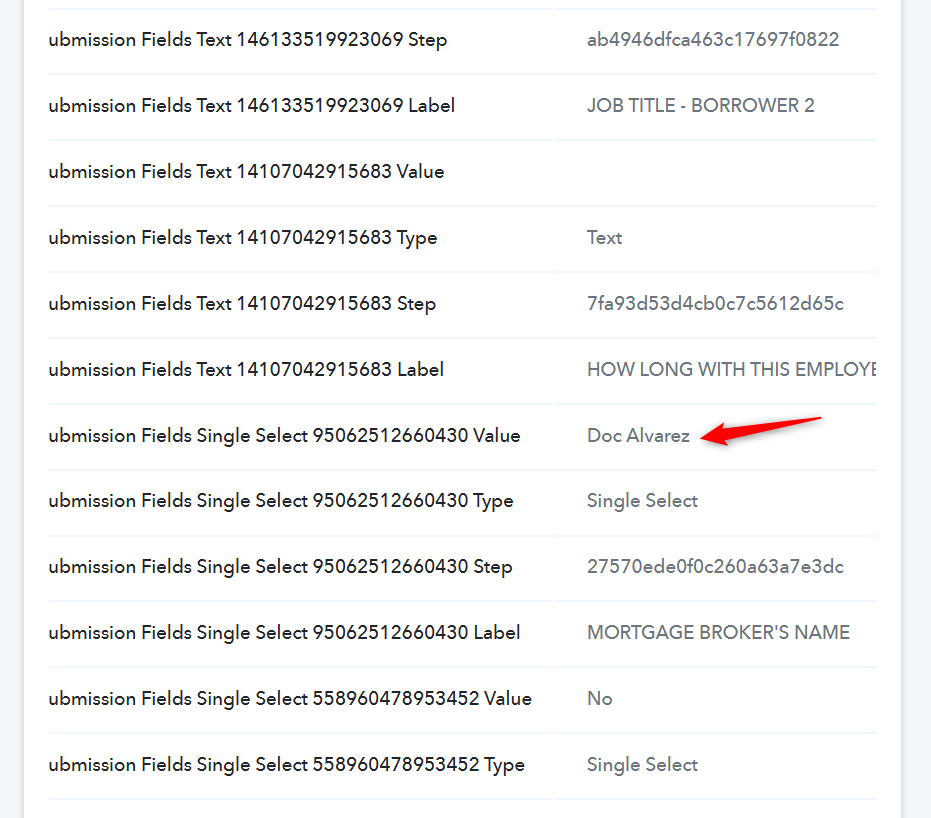Click the 'No' value for field 558960478953452

click(x=600, y=698)
